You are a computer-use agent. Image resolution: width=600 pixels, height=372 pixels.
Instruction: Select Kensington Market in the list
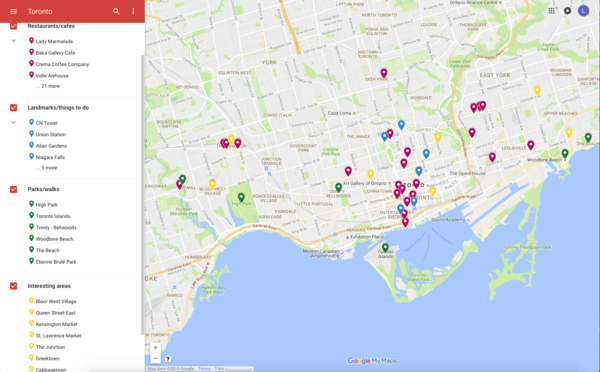(x=57, y=324)
